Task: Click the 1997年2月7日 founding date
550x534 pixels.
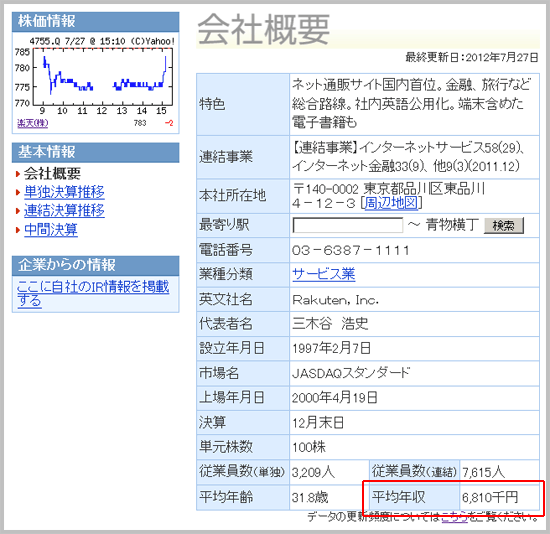Action: click(331, 348)
